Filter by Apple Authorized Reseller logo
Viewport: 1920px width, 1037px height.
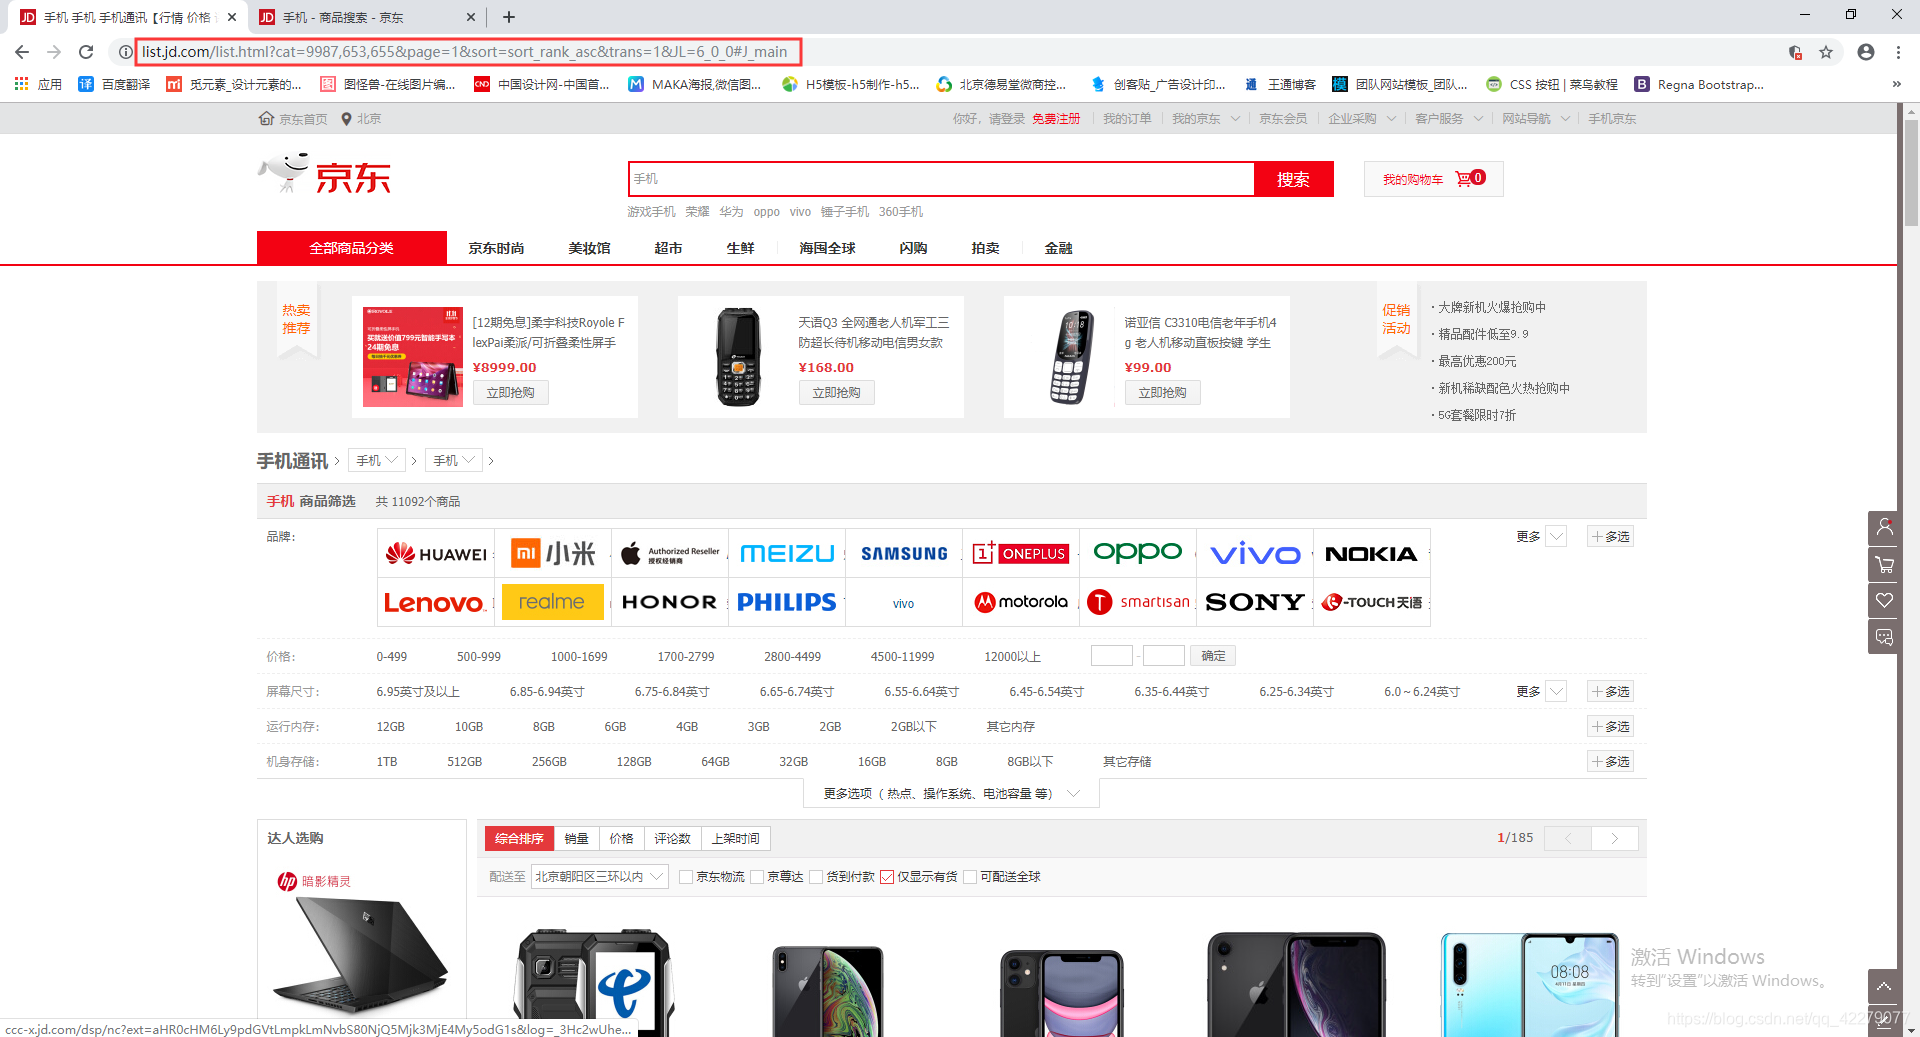click(x=670, y=553)
